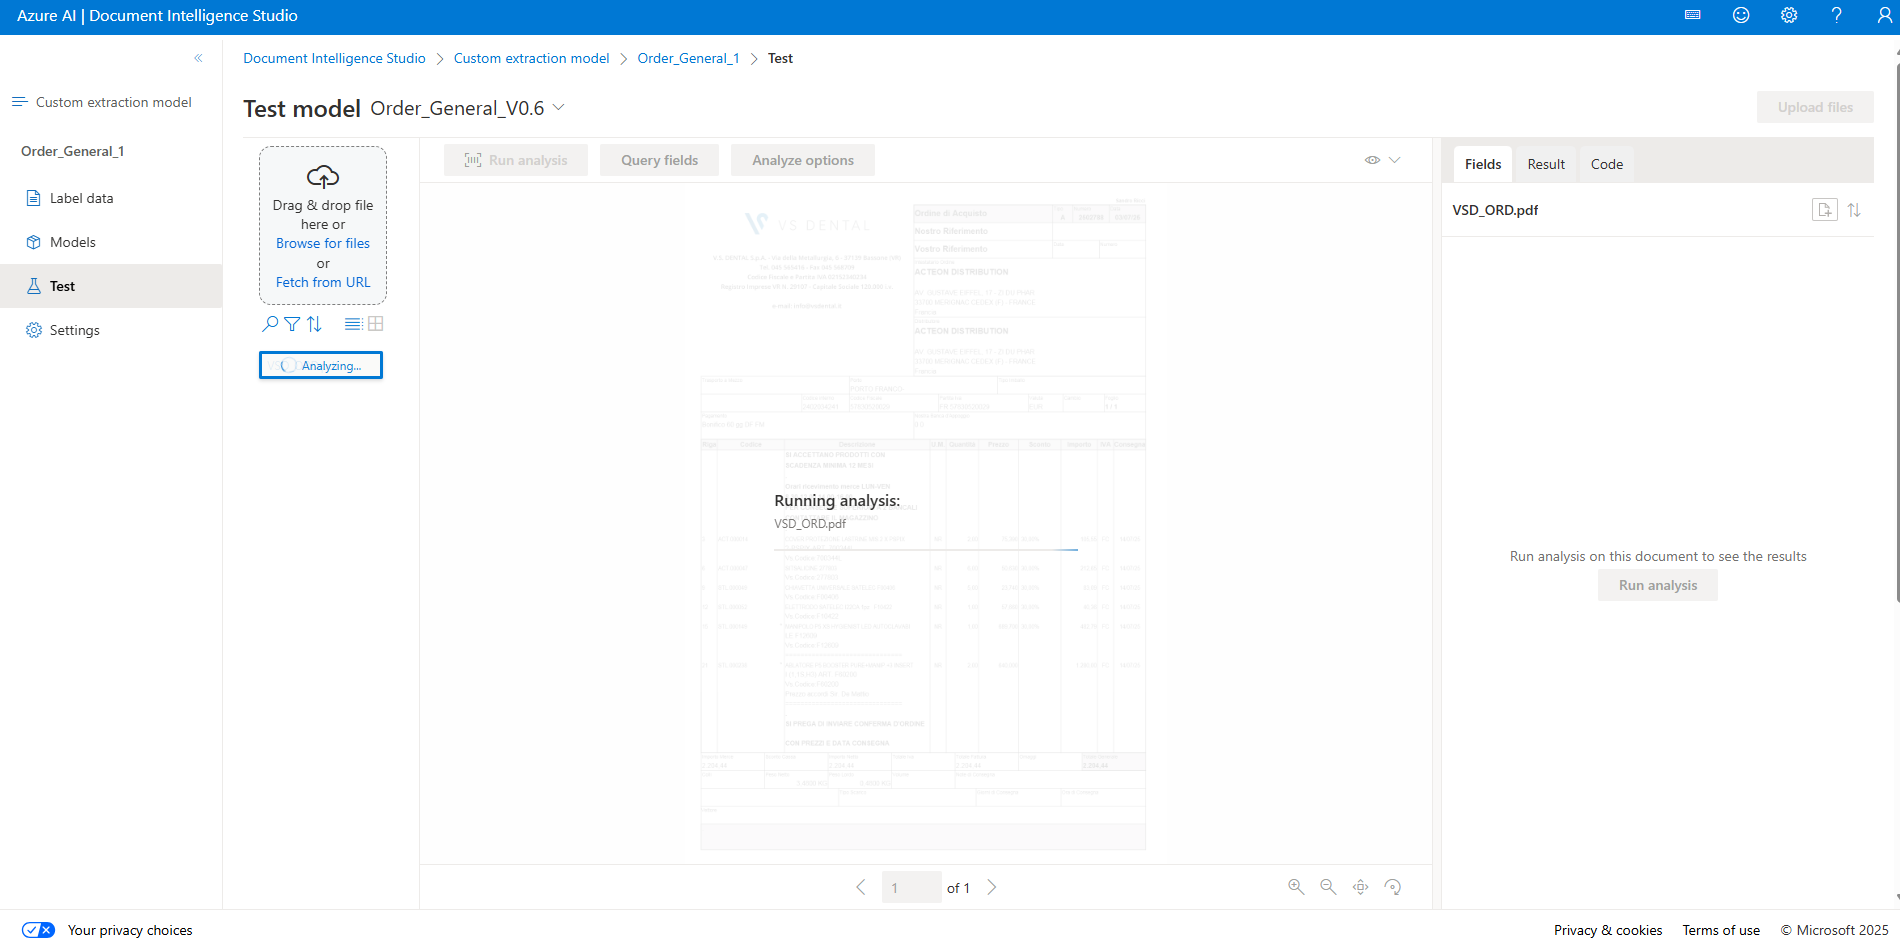The image size is (1900, 940).
Task: Open feedback smiley icon
Action: click(1741, 15)
